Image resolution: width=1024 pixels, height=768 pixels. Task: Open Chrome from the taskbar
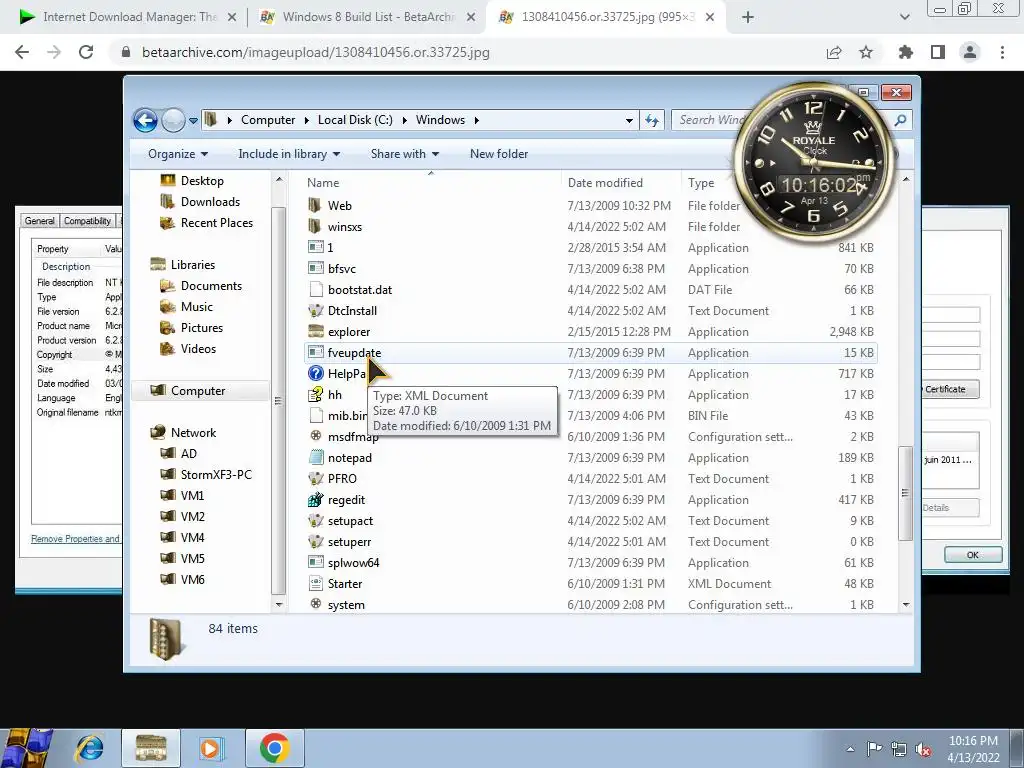point(275,748)
